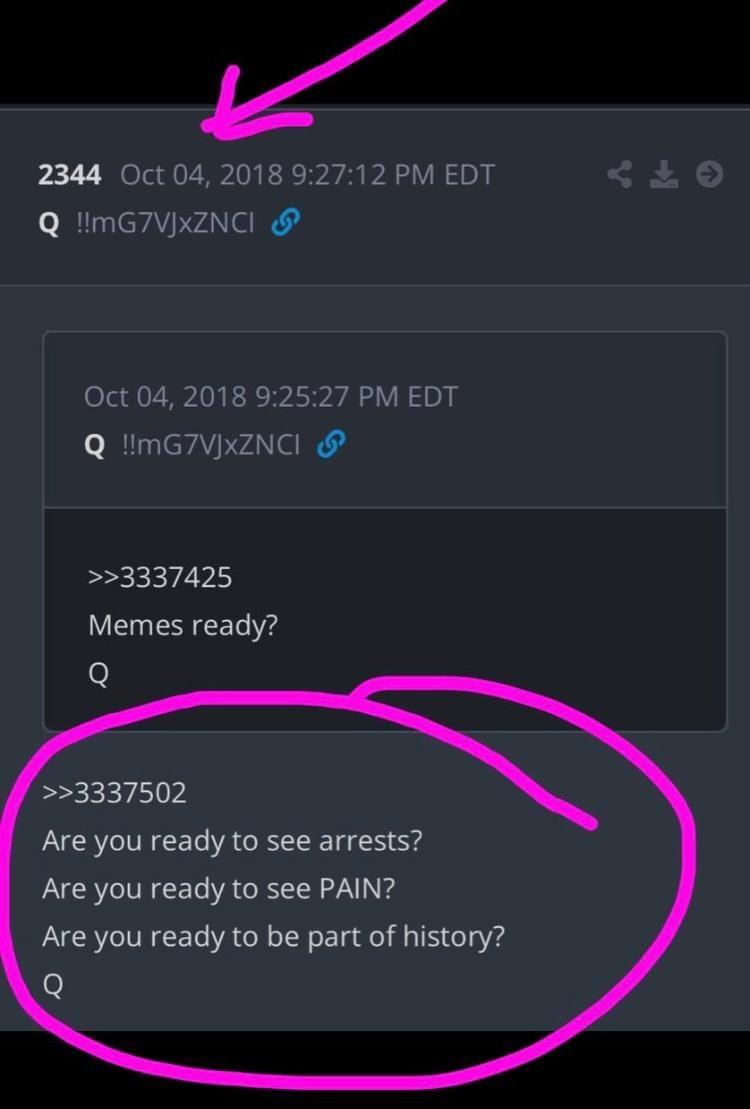
Task: Click the Q signature below "Memes ready?"
Action: point(99,674)
